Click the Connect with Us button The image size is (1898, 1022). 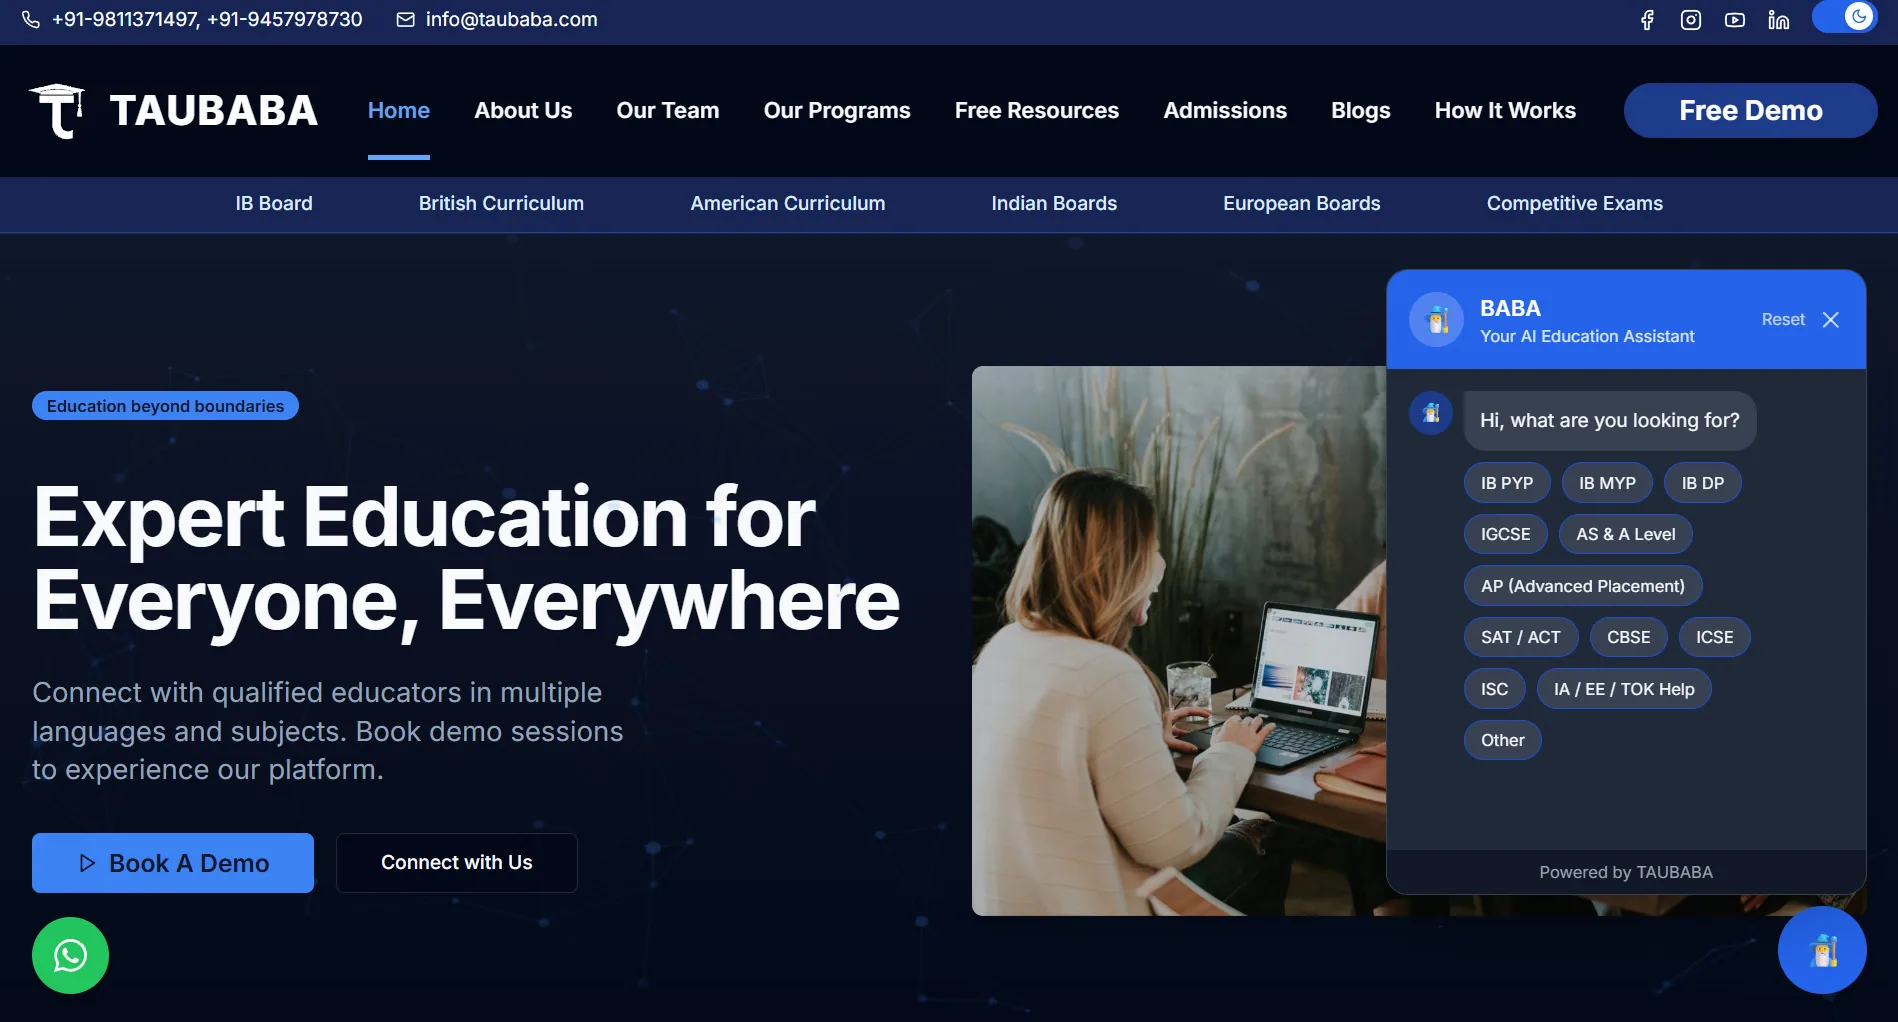(x=457, y=863)
